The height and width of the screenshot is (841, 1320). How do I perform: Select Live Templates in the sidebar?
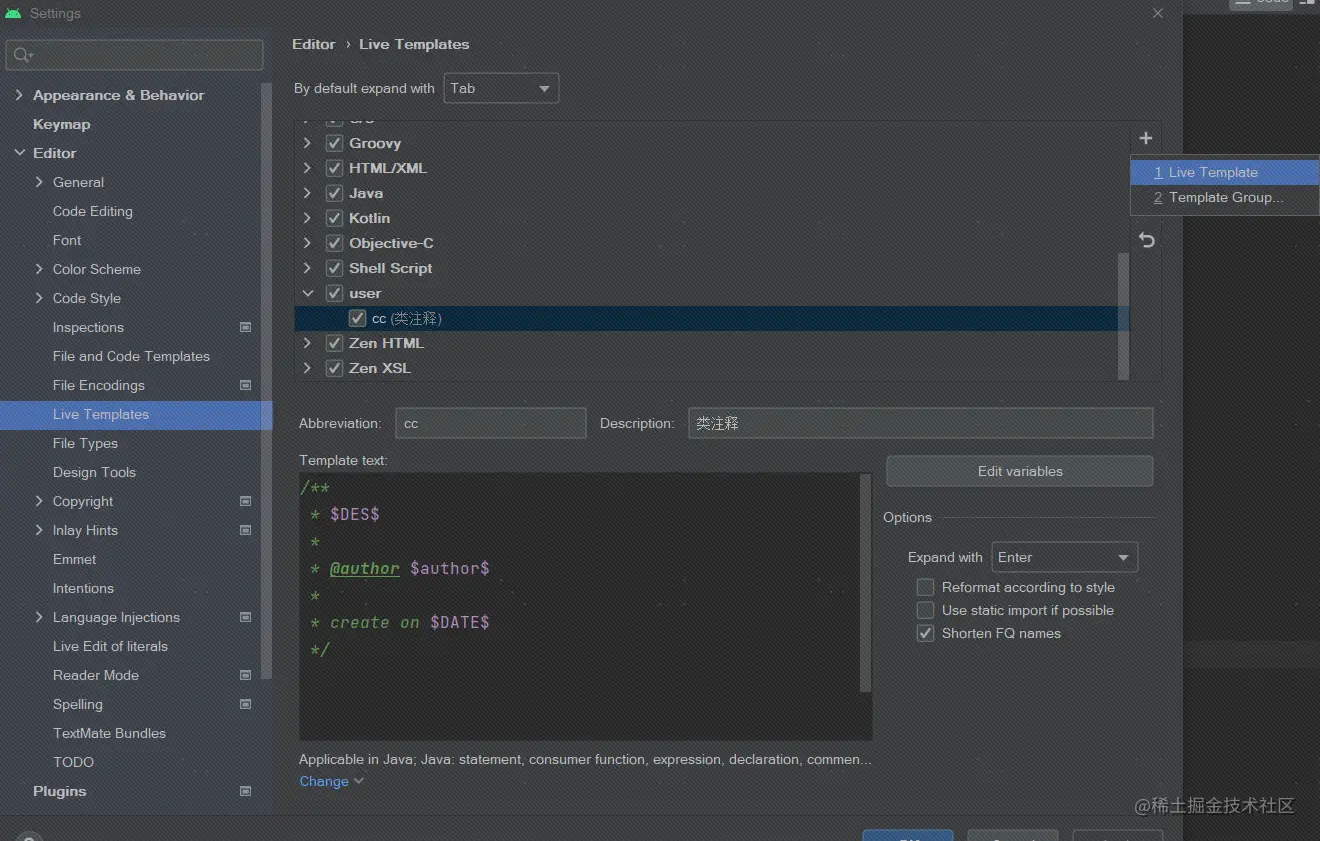pos(136,414)
